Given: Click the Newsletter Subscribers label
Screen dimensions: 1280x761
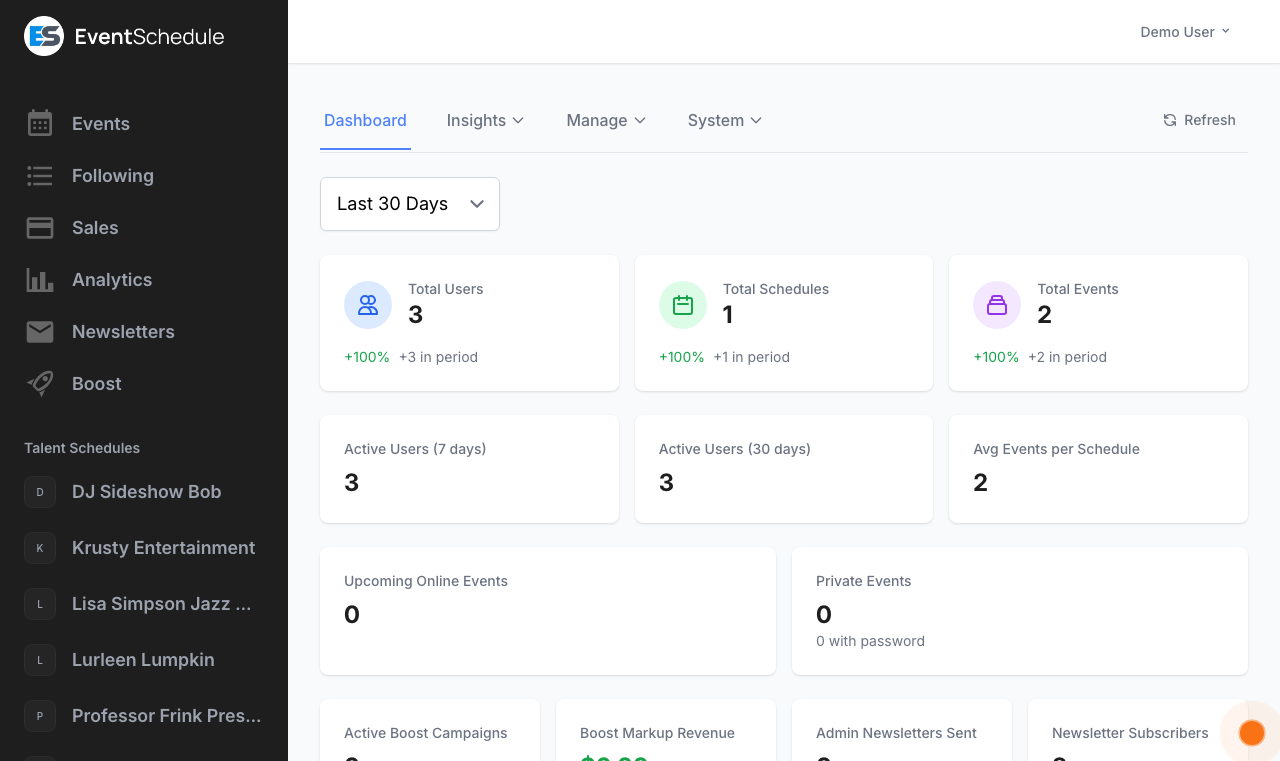Looking at the screenshot, I should [1130, 733].
